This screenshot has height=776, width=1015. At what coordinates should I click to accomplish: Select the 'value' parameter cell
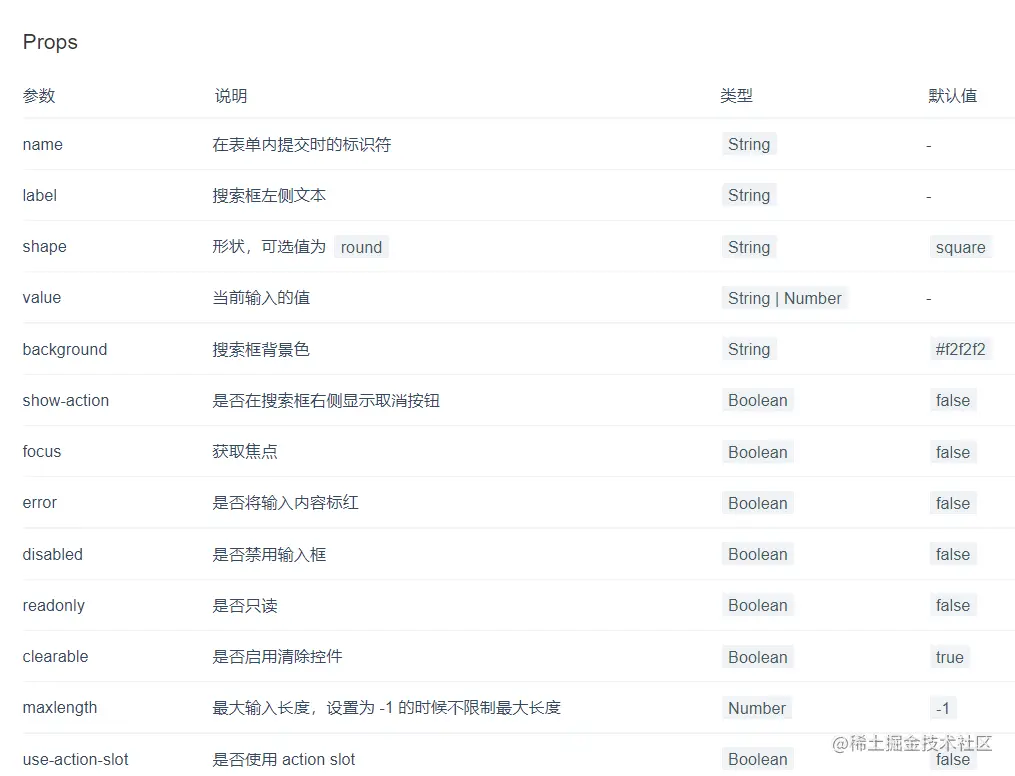42,298
